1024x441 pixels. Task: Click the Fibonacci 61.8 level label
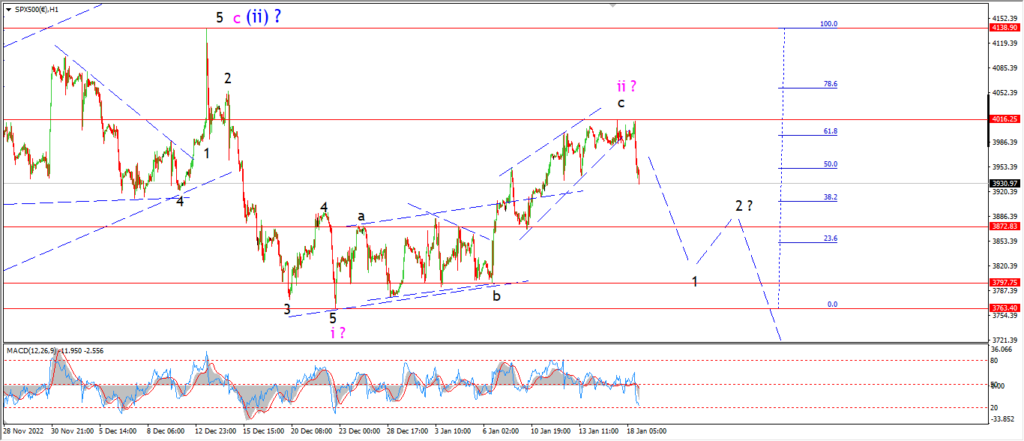click(x=831, y=131)
